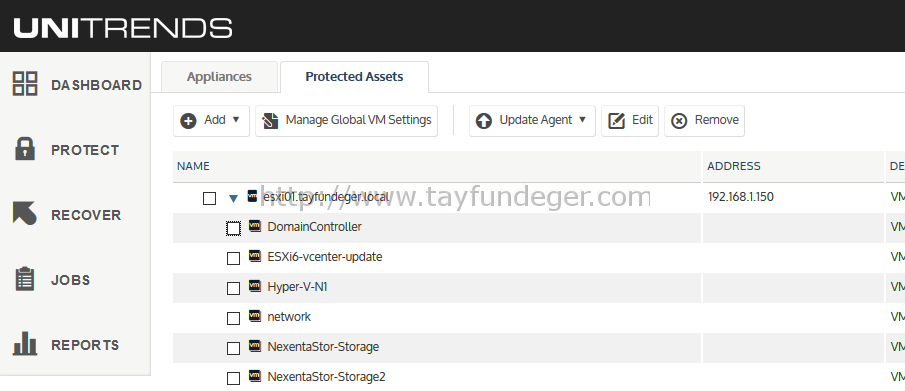905x391 pixels.
Task: Click the VM icon beside ESXi6-vcenter-update
Action: 255,256
